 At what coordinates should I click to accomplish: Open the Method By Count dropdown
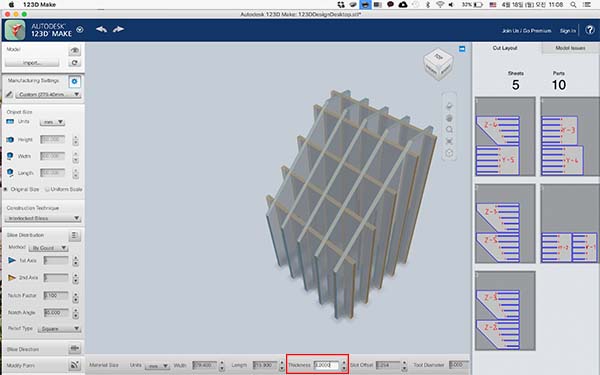coord(49,248)
